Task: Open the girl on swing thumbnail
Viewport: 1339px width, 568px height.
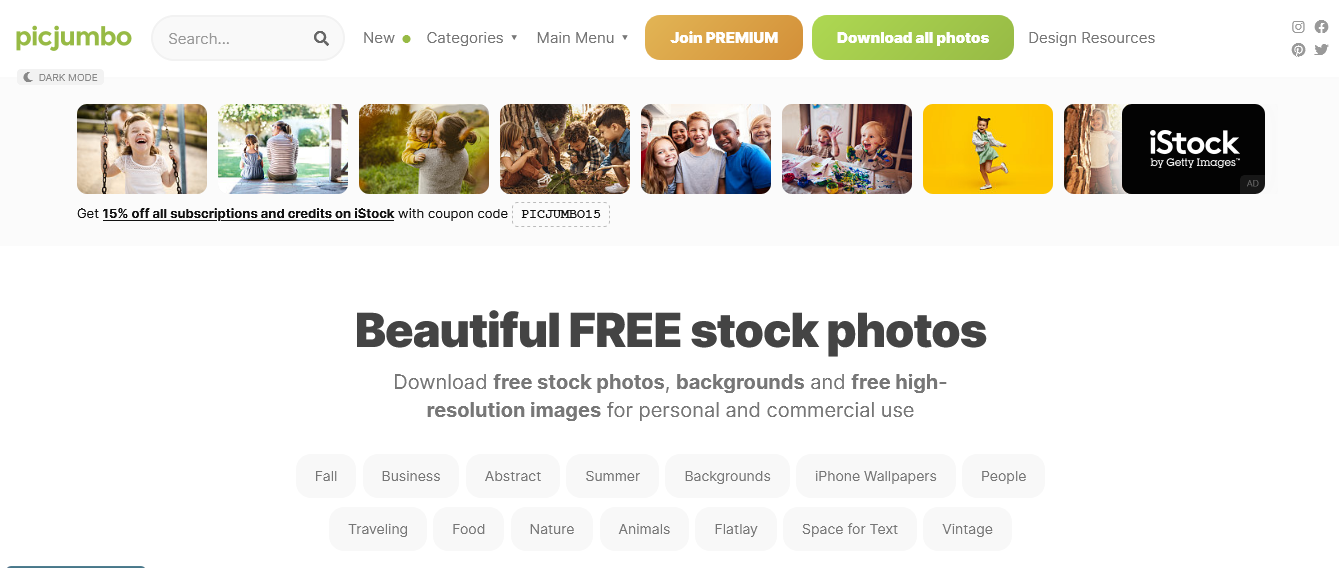Action: pos(142,149)
